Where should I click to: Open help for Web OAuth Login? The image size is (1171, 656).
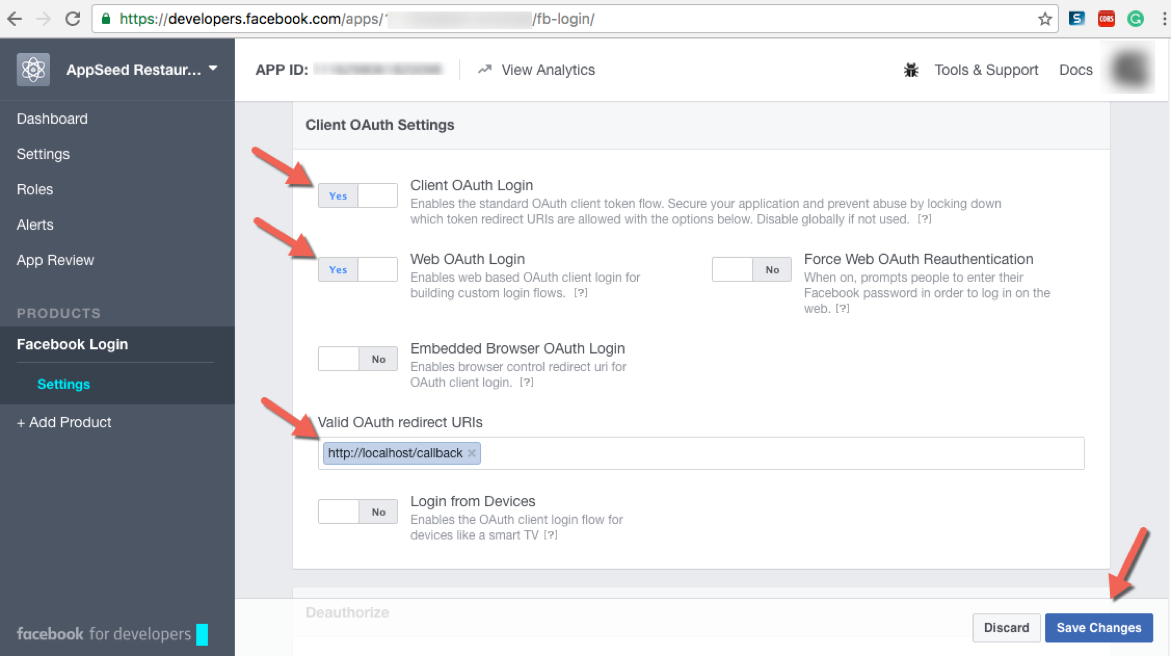[x=581, y=293]
